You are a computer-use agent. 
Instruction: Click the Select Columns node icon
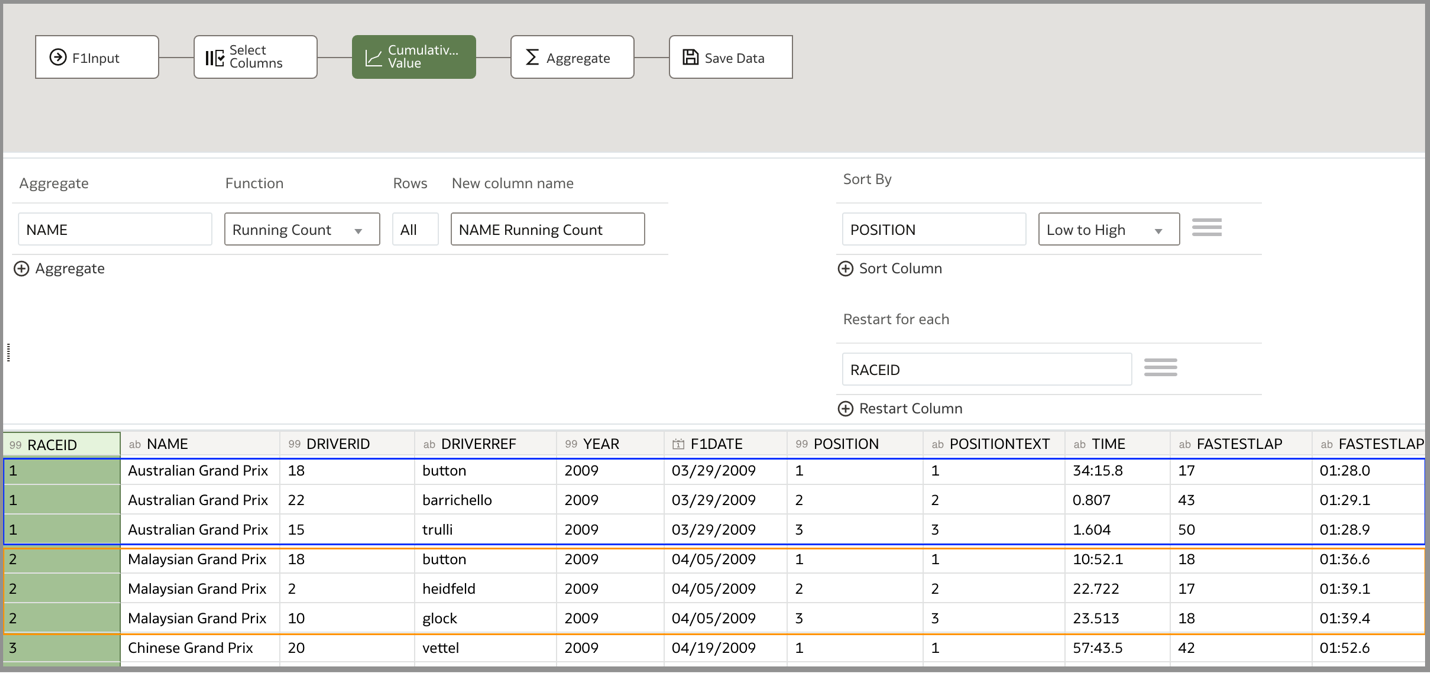tap(215, 57)
